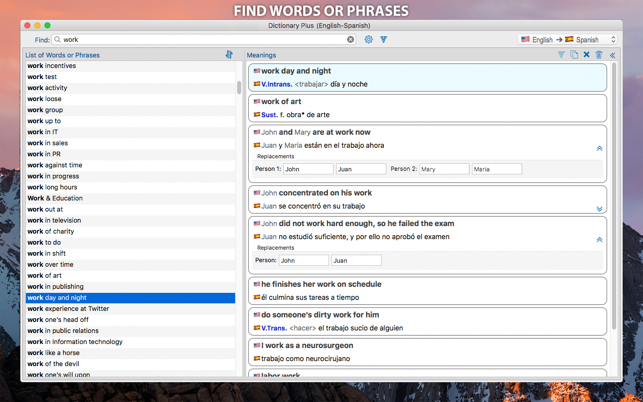Image resolution: width=643 pixels, height=402 pixels.
Task: Click the blue X icon in Meanings header
Action: [586, 55]
